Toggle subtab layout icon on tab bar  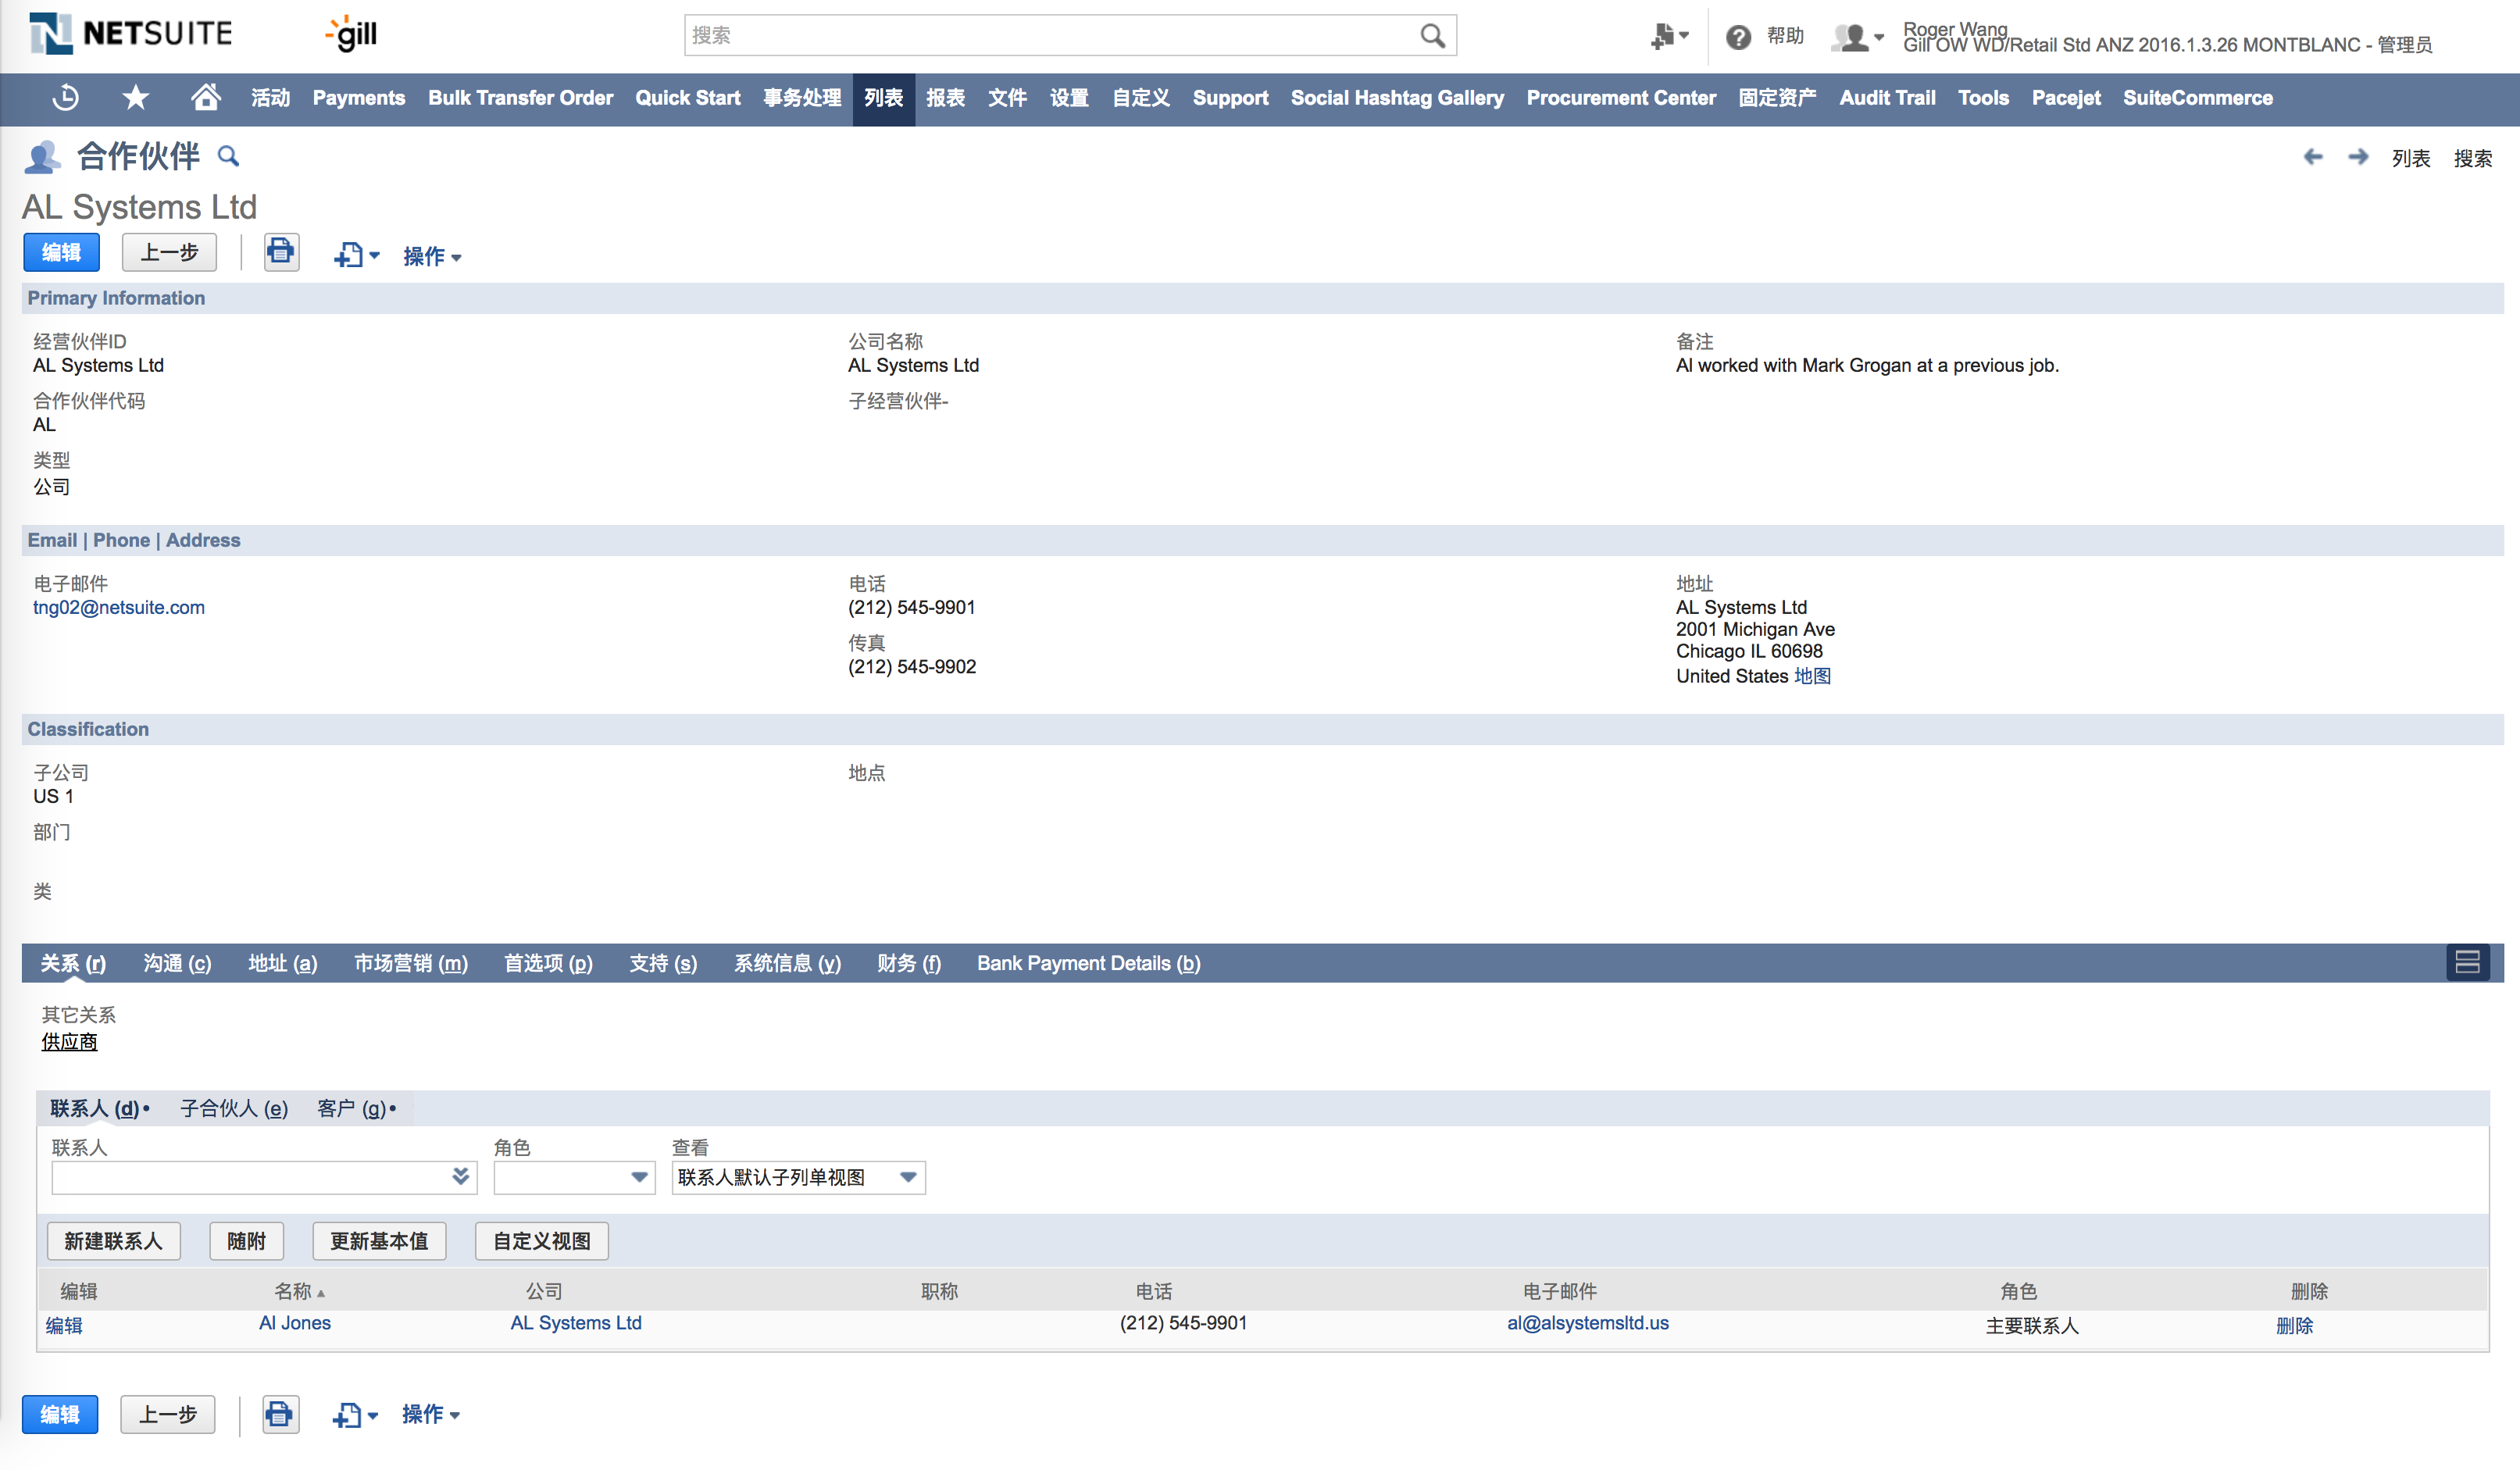coord(2466,962)
